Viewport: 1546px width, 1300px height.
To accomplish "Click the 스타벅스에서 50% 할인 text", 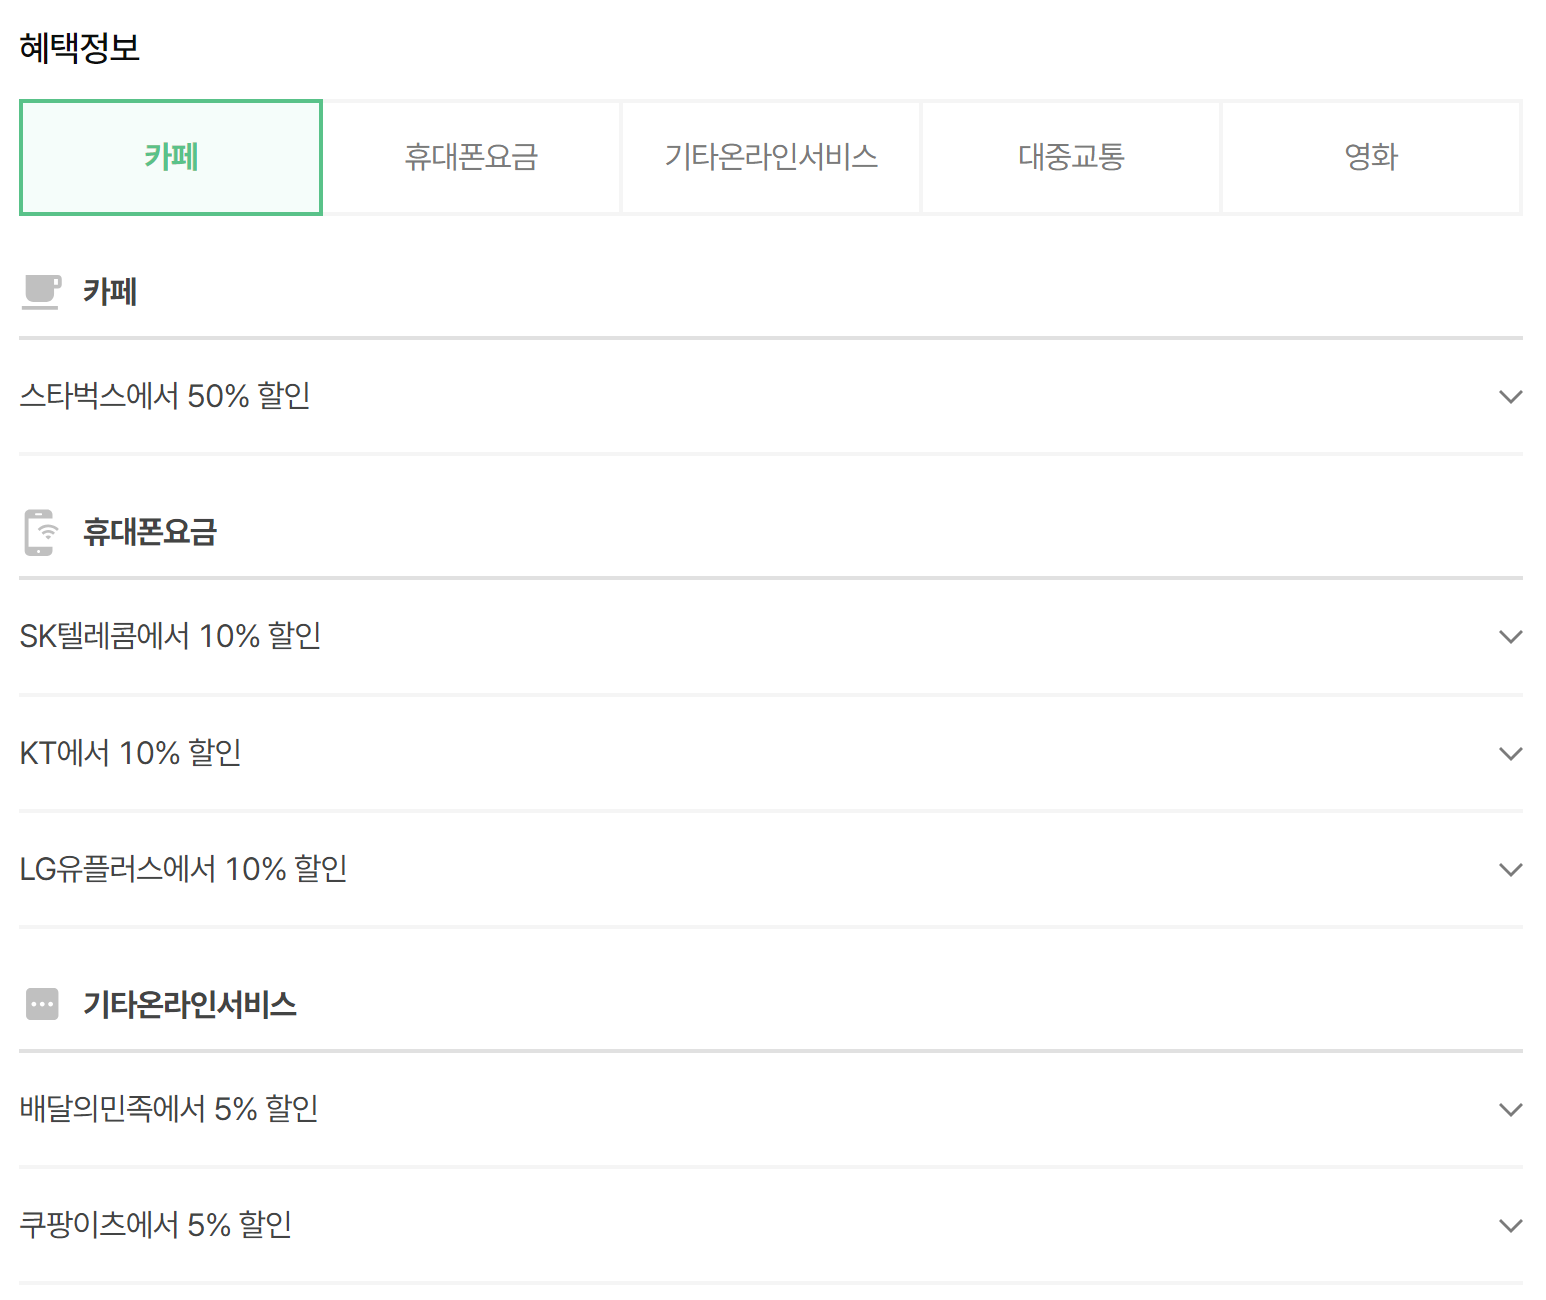I will coord(165,396).
